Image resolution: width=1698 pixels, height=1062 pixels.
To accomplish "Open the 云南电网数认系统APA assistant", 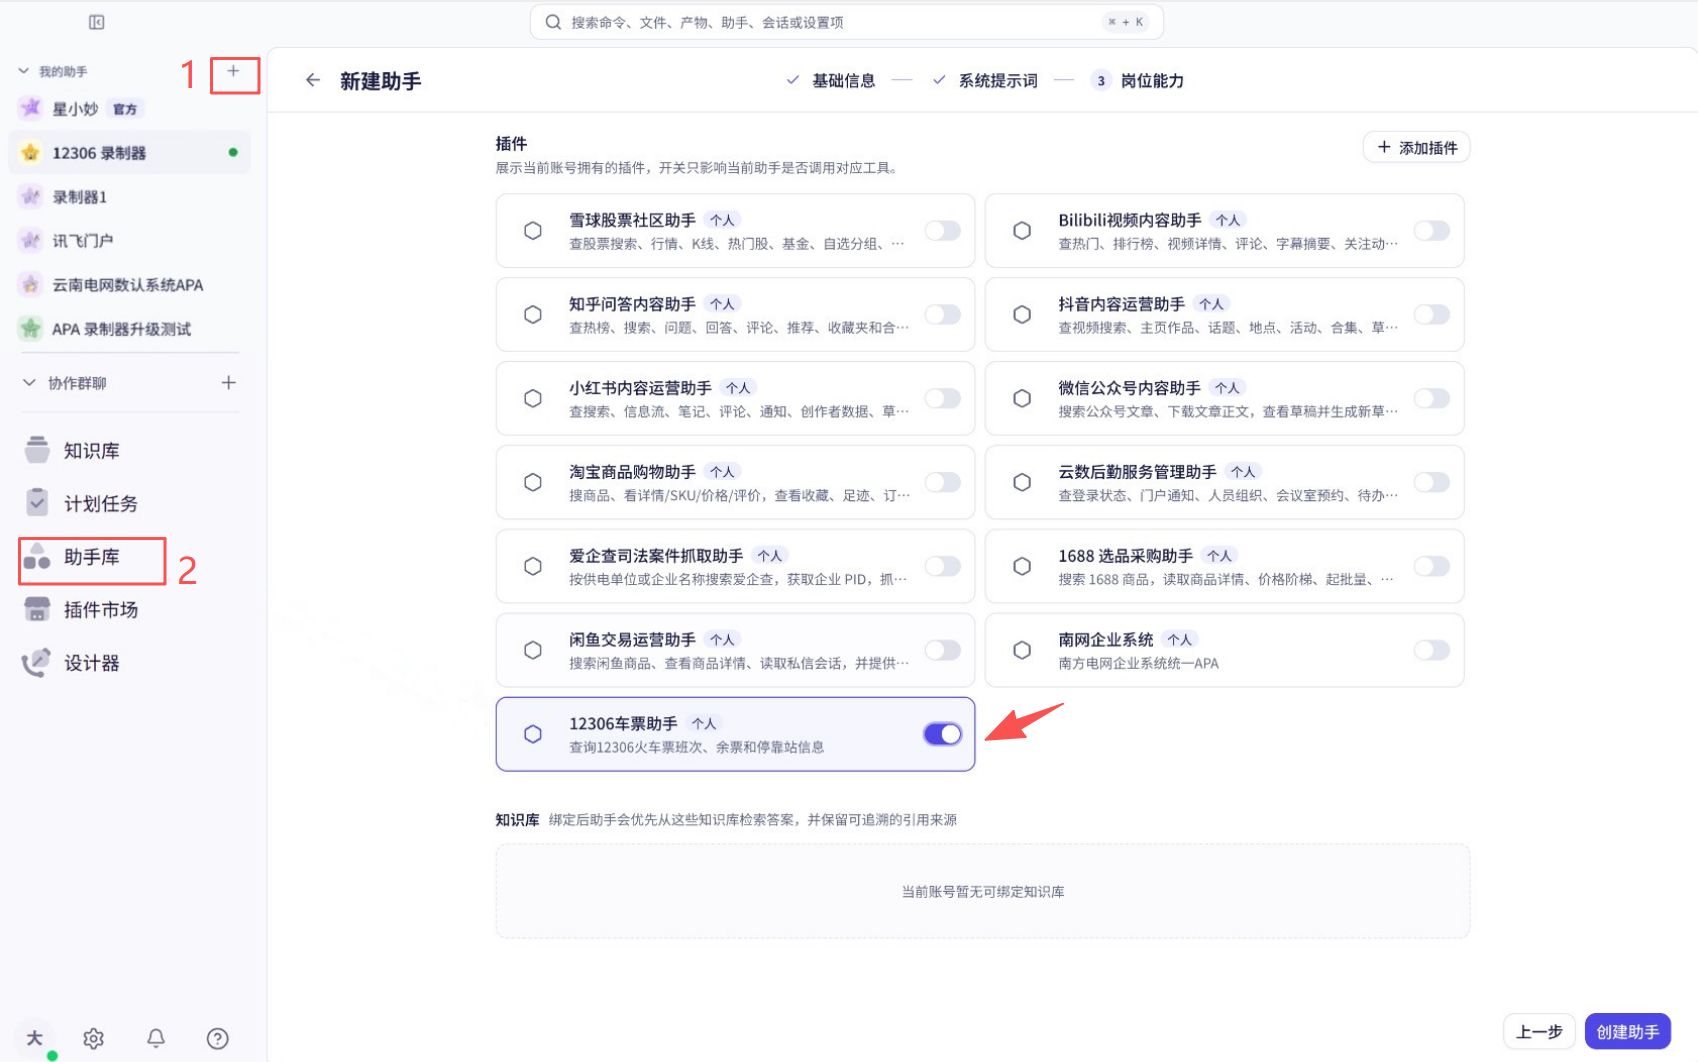I will pyautogui.click(x=130, y=285).
